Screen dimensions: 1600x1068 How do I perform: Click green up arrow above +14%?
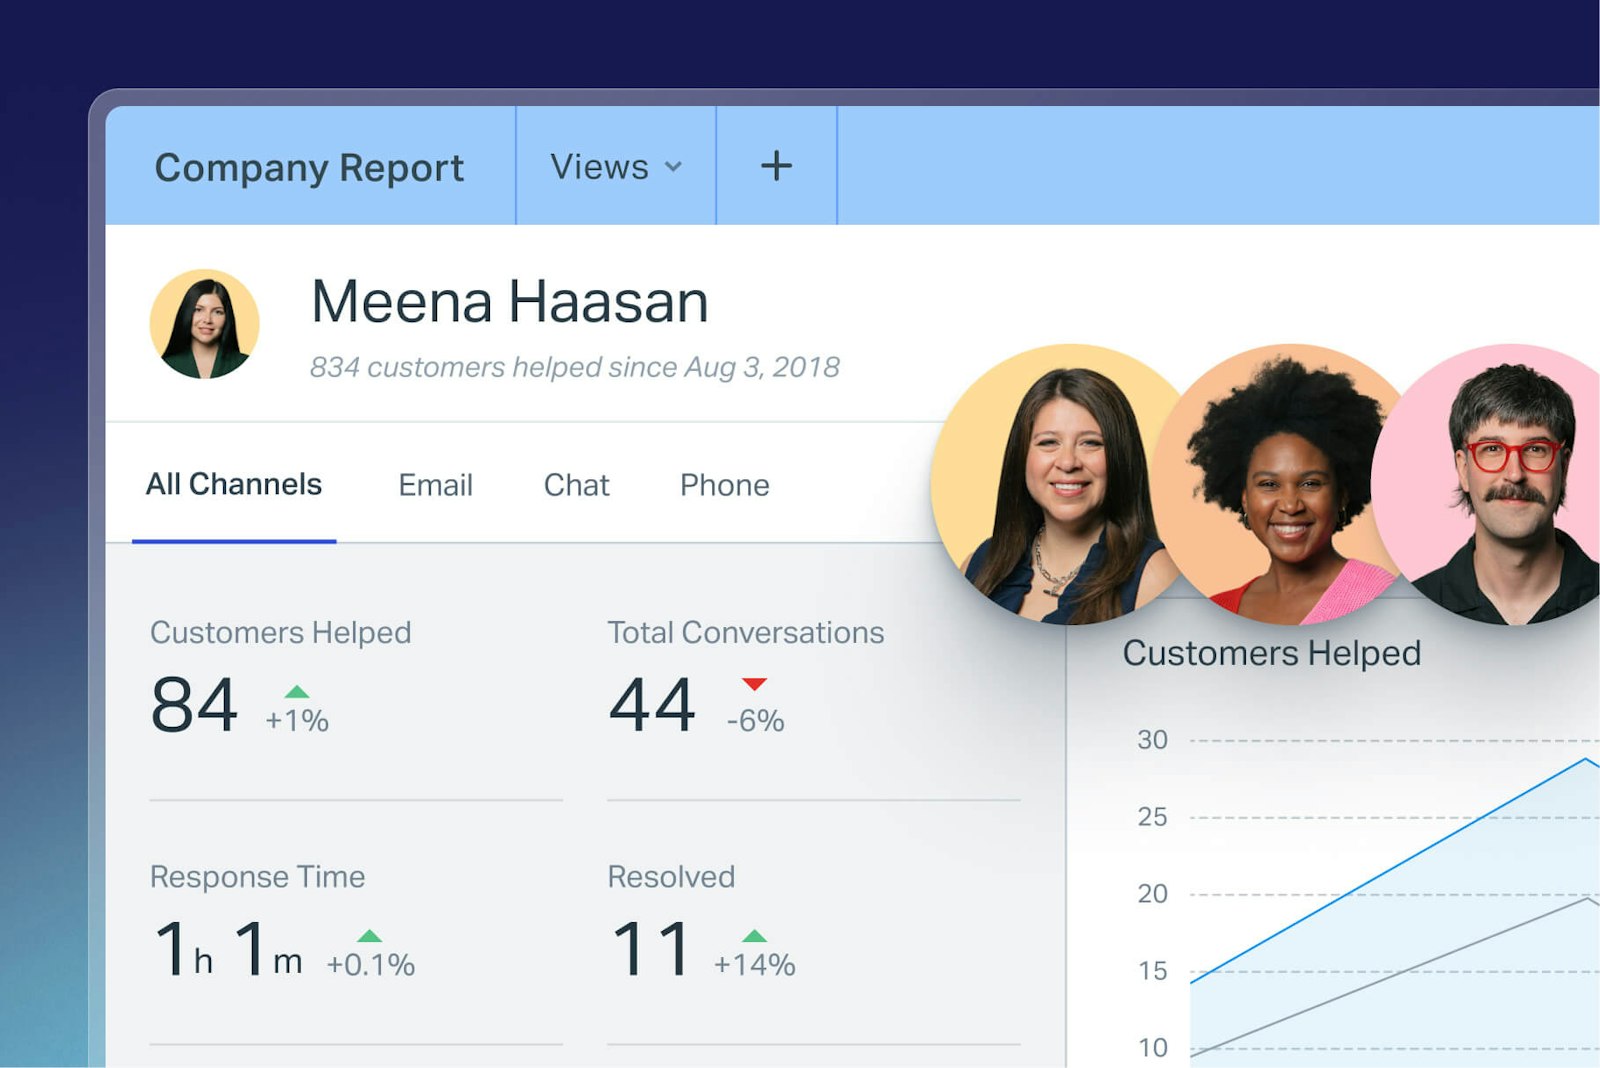pyautogui.click(x=754, y=936)
